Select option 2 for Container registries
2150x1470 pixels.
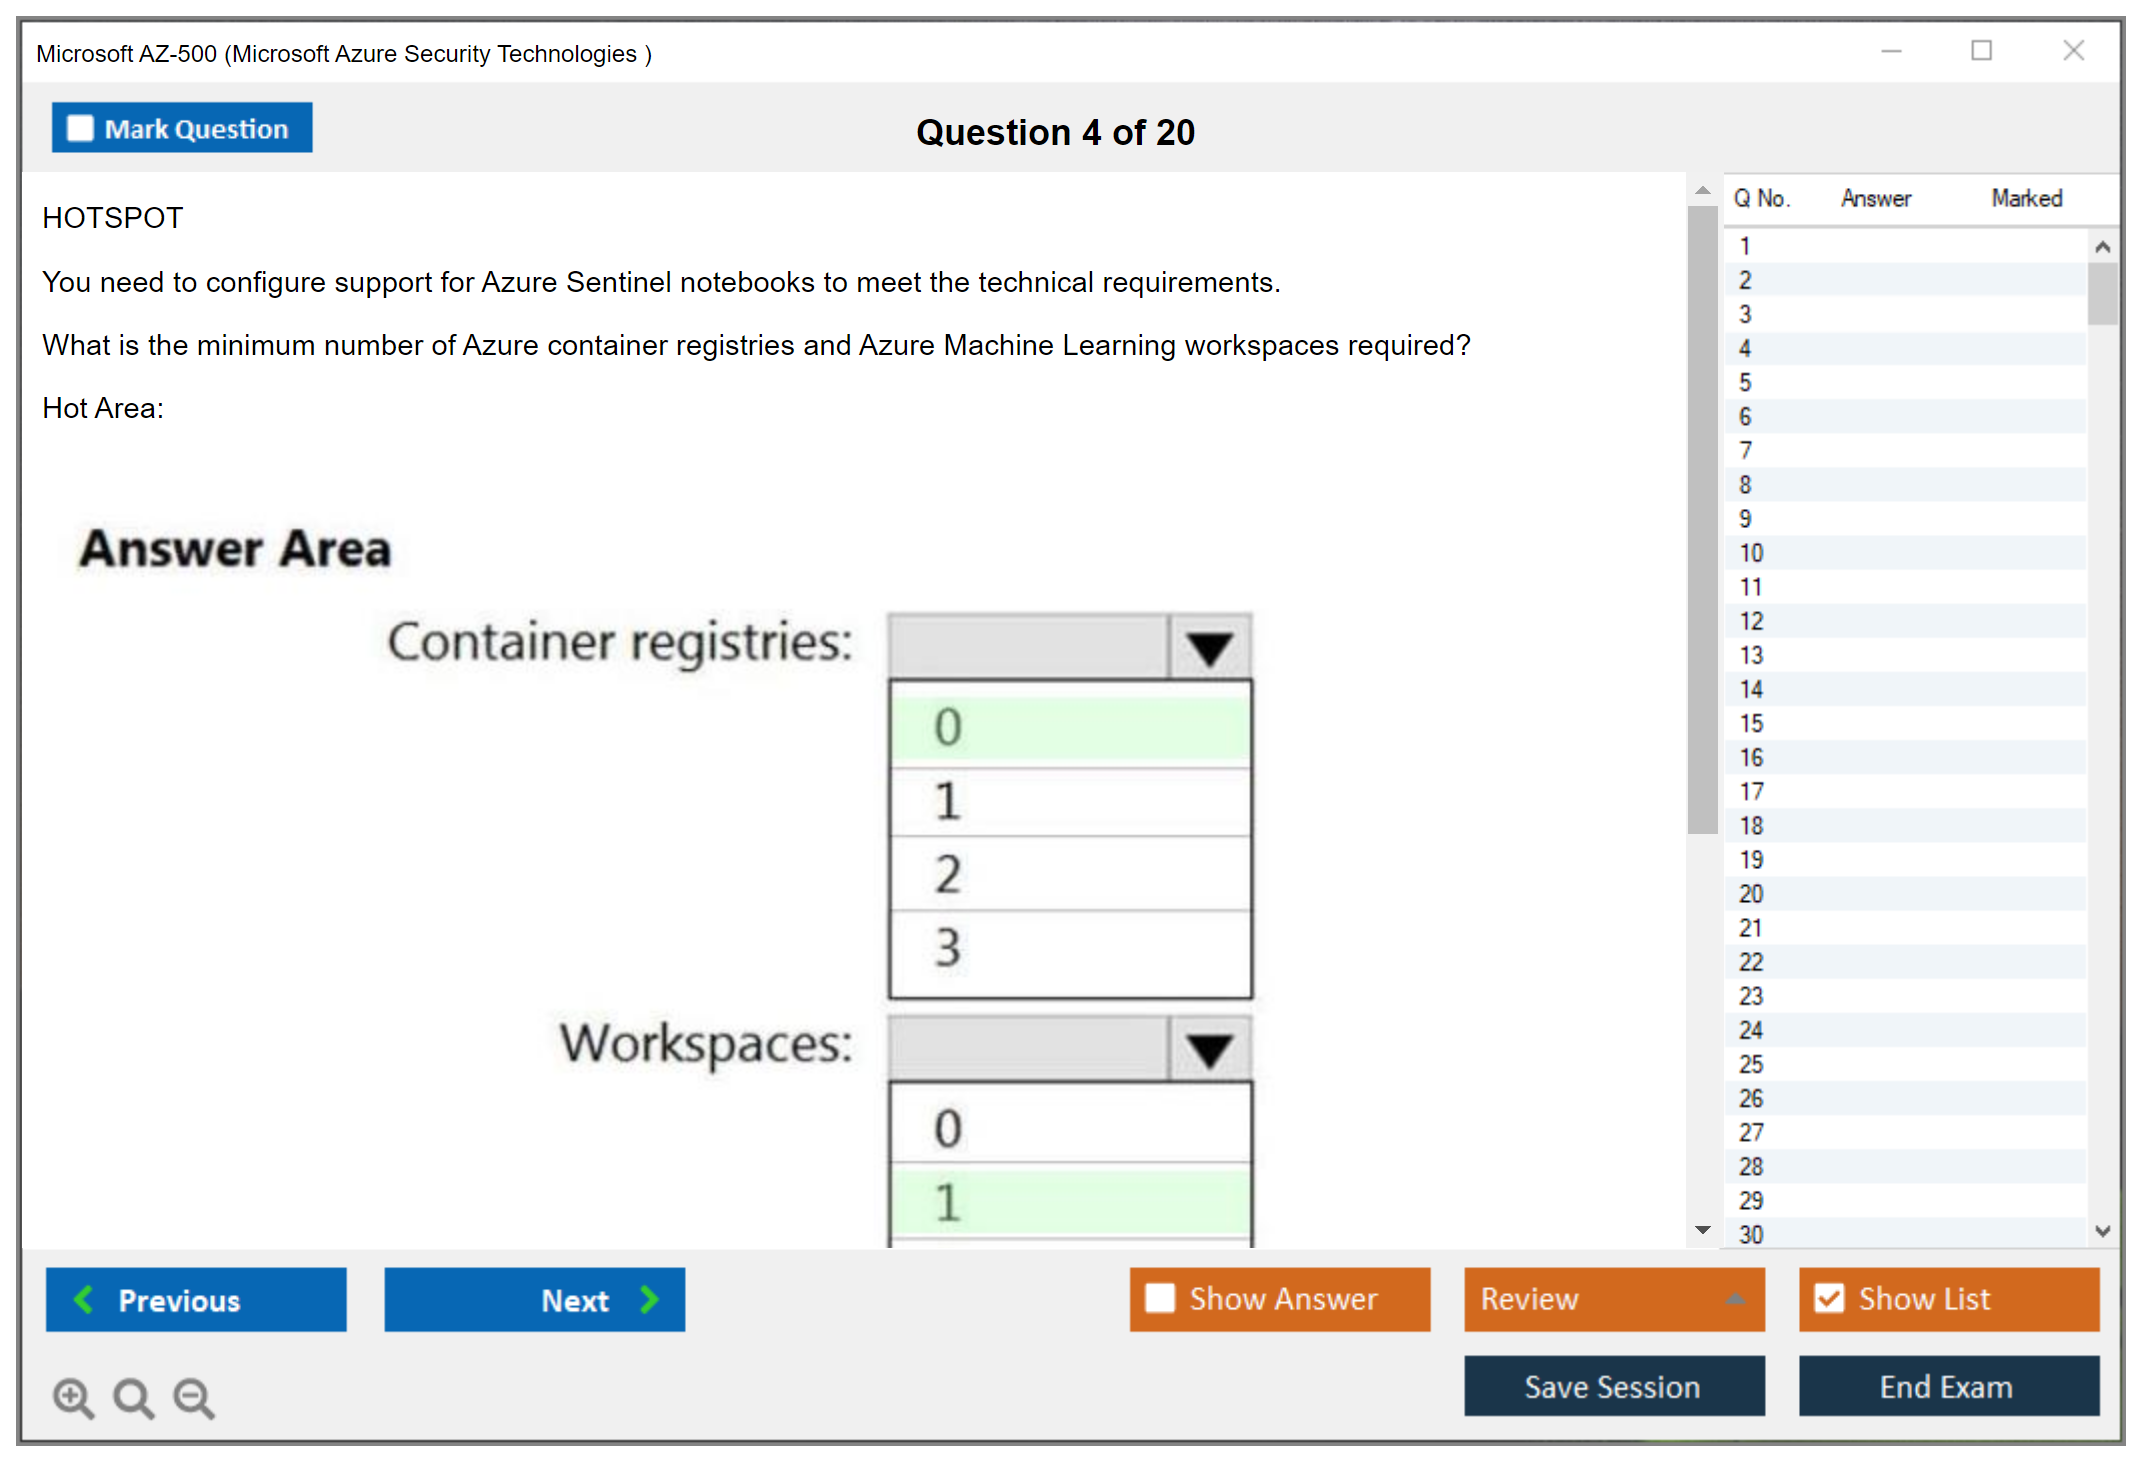click(x=1069, y=874)
